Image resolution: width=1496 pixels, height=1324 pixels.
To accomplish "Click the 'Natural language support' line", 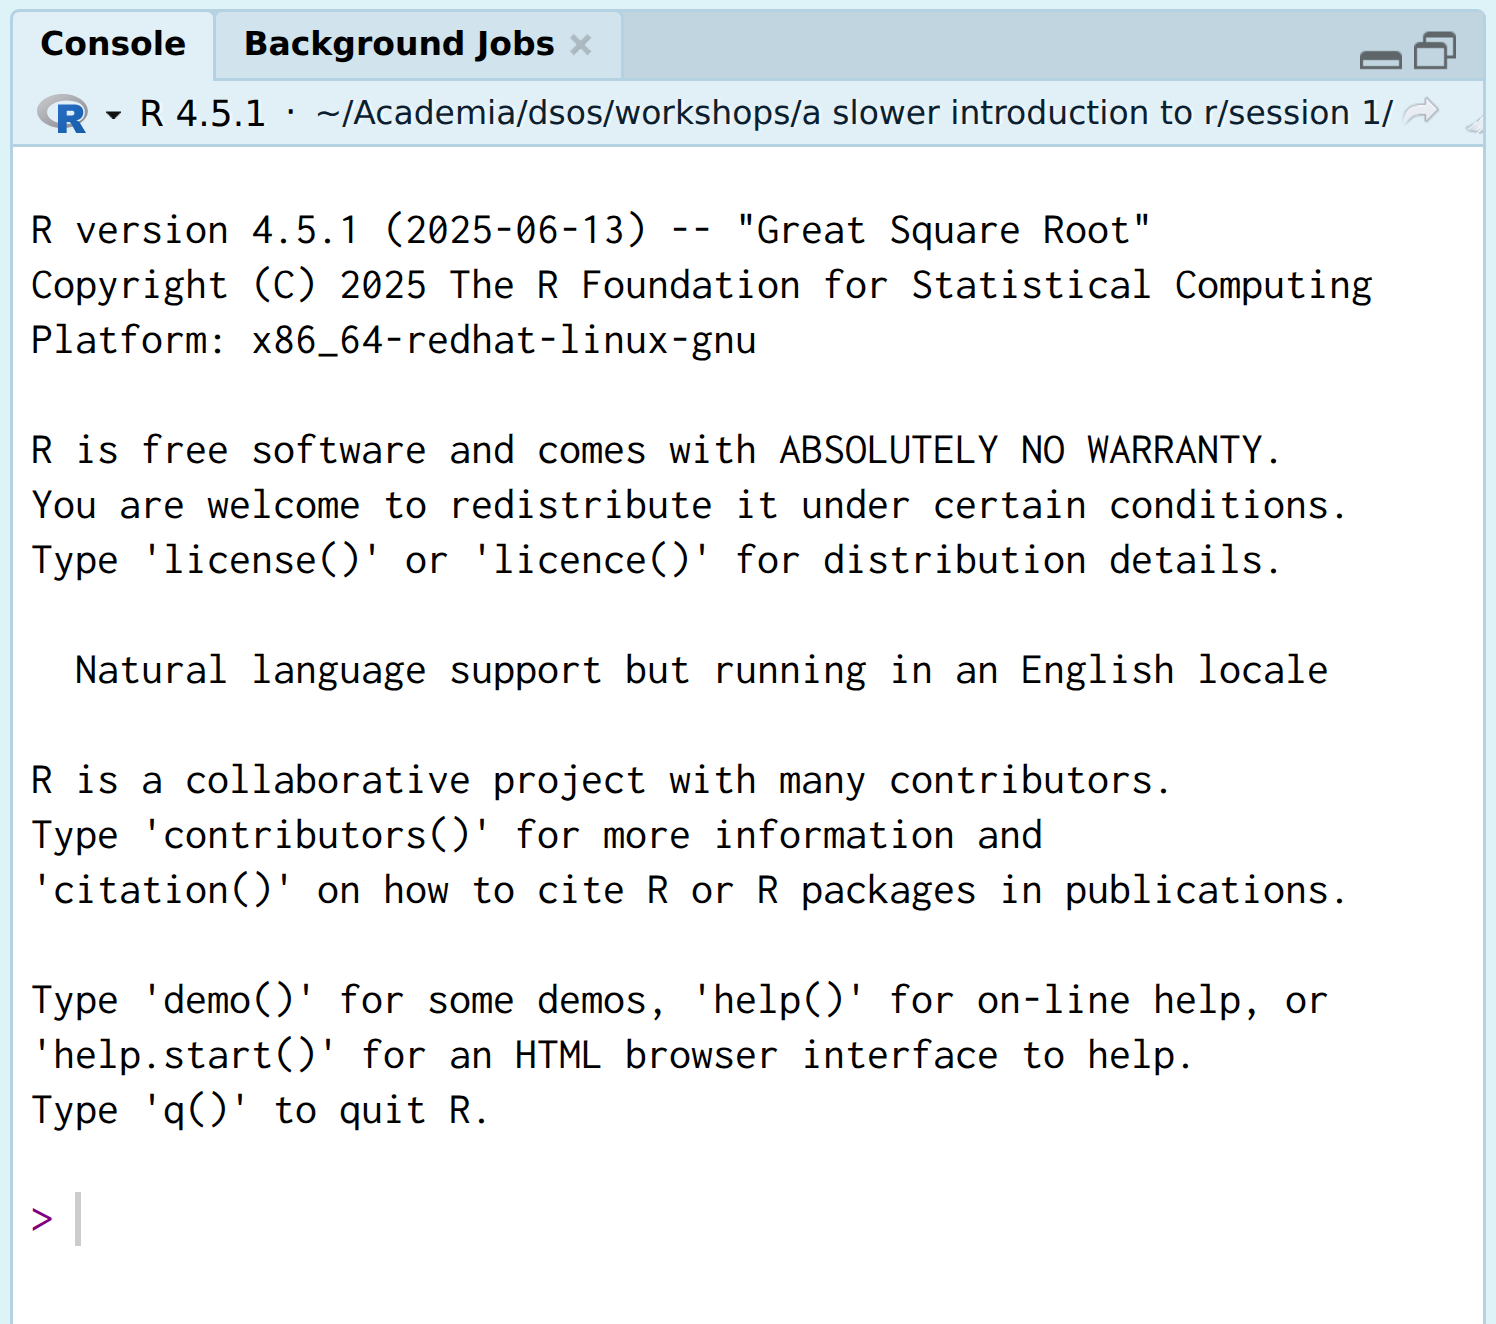I will click(x=701, y=671).
